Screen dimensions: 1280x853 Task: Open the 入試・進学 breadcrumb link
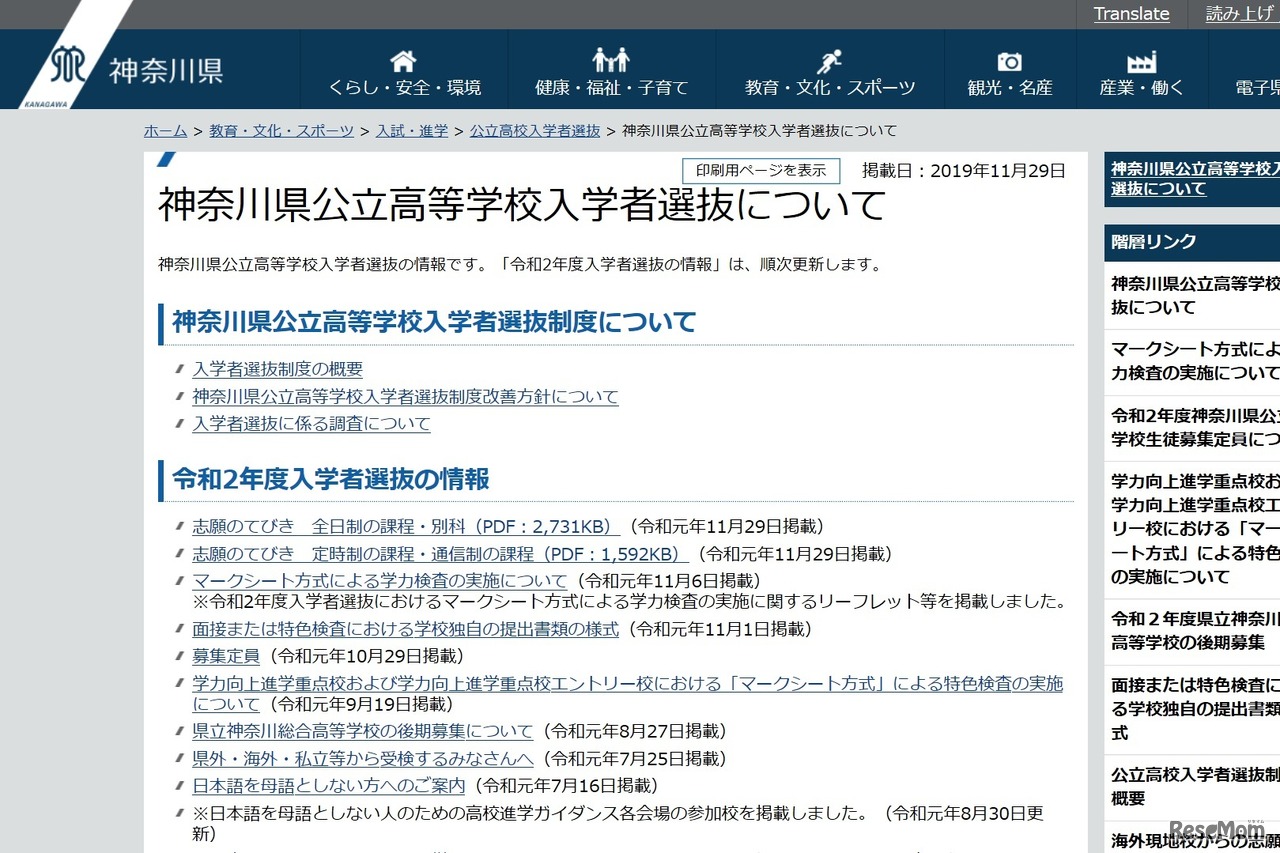[411, 130]
